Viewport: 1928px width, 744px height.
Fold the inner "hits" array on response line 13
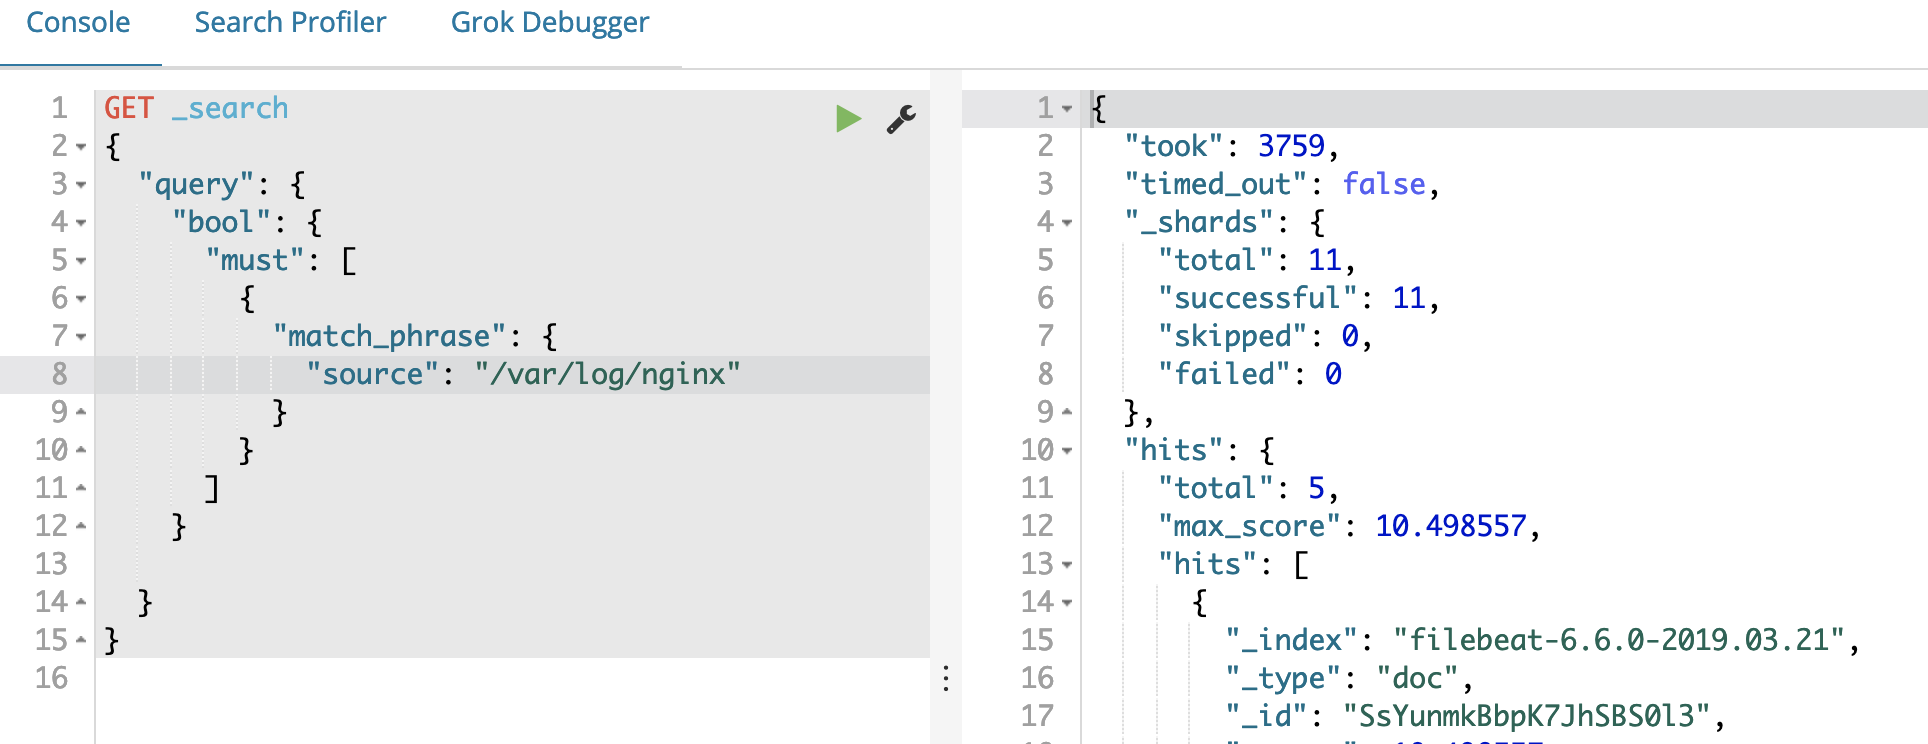click(1067, 565)
